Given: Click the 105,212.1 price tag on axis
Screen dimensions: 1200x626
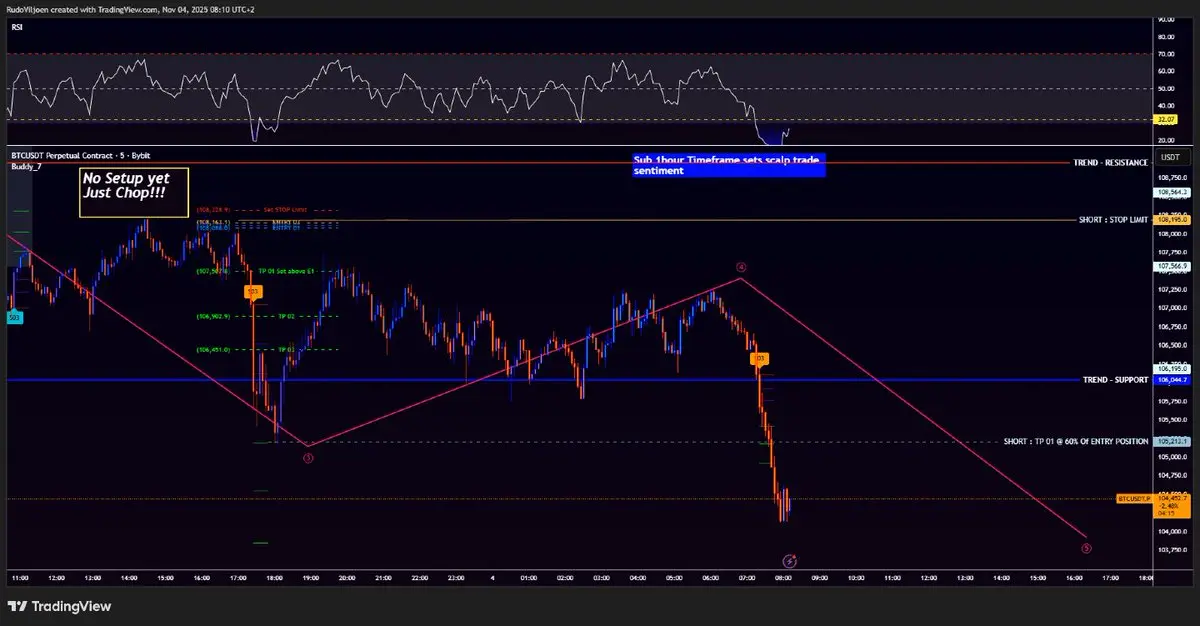Looking at the screenshot, I should click(x=1172, y=441).
